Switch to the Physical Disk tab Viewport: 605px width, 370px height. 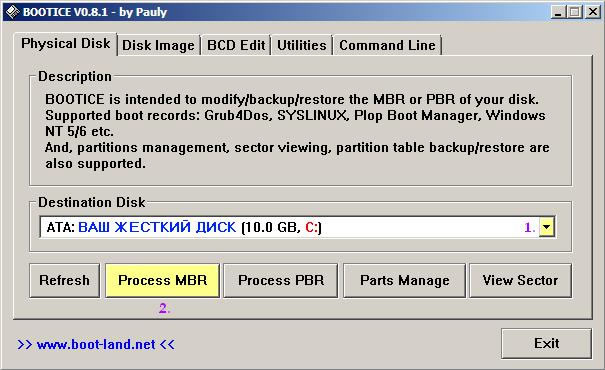coord(66,44)
